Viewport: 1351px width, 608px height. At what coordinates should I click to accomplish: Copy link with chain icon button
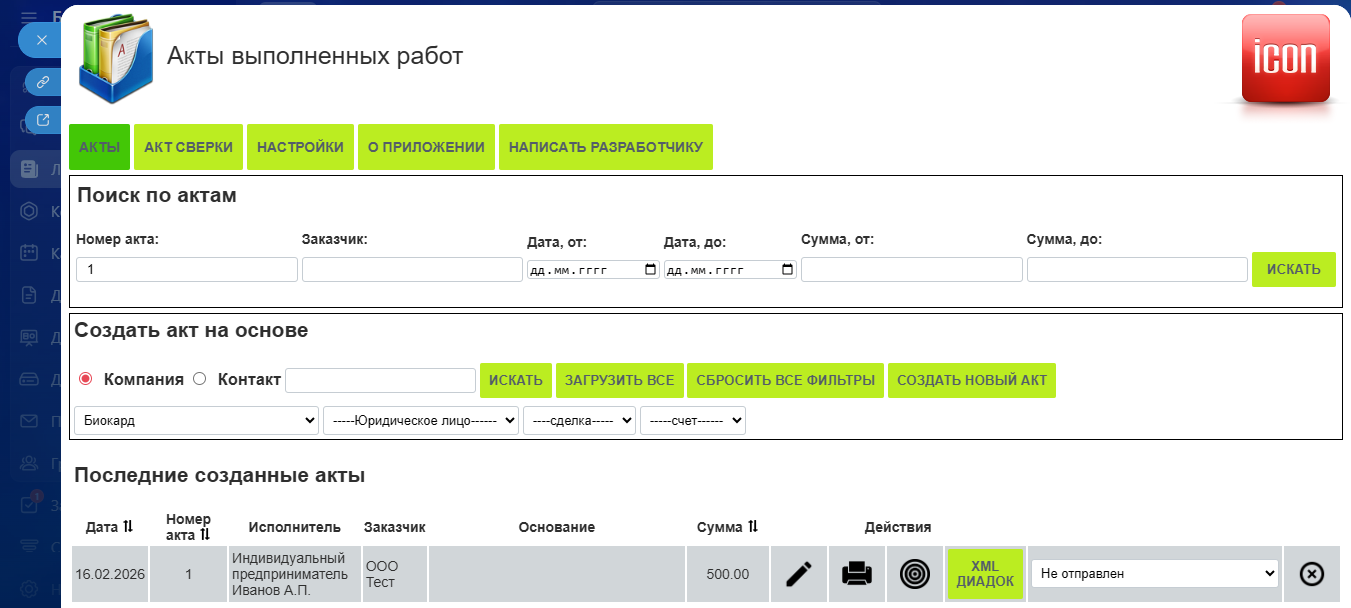click(43, 82)
